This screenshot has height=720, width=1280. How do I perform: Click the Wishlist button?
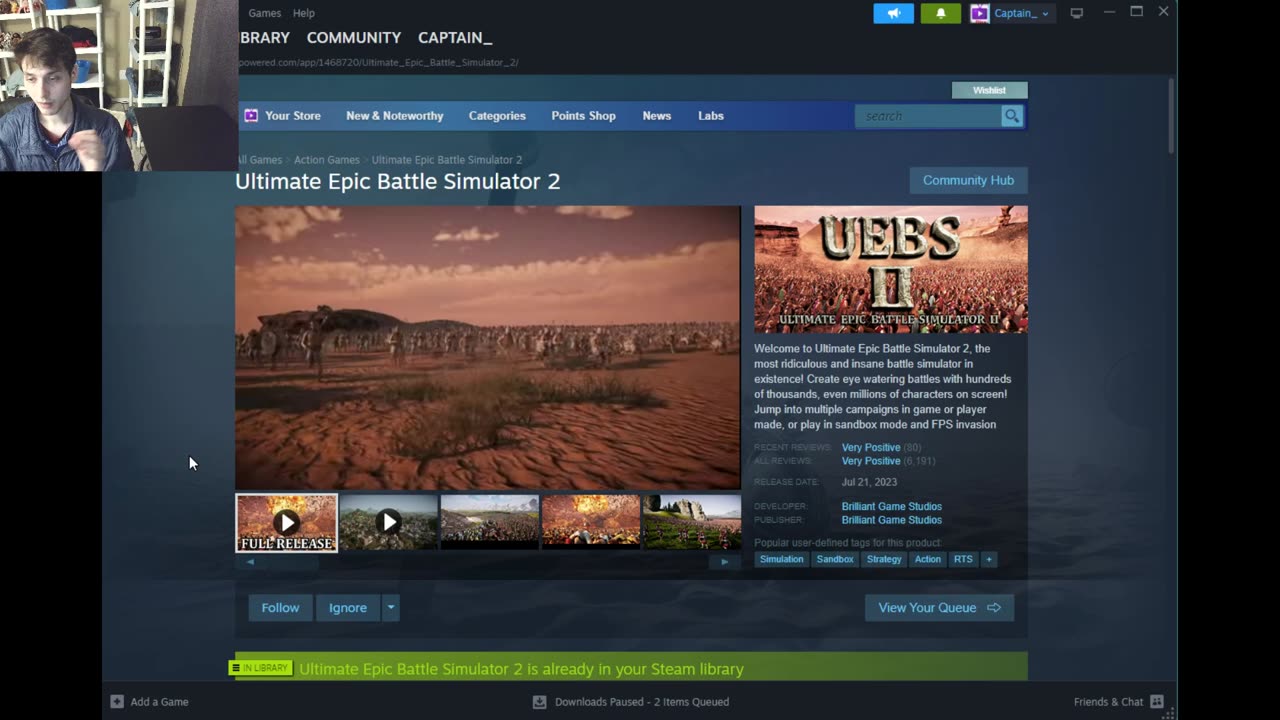[x=989, y=90]
